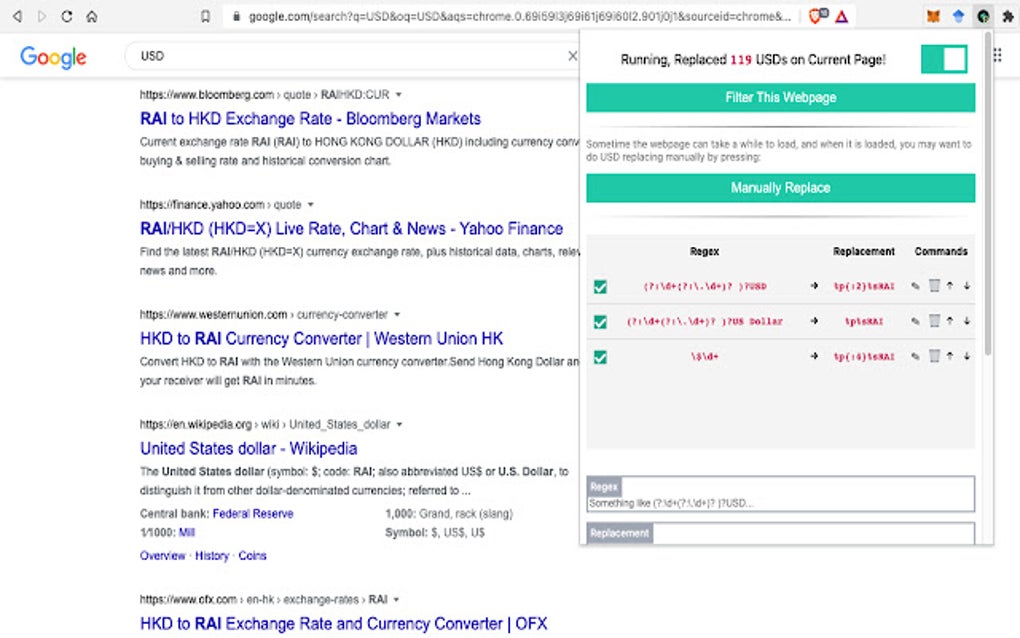Open the MetaMask extension icon
This screenshot has width=1020, height=638.
(934, 15)
